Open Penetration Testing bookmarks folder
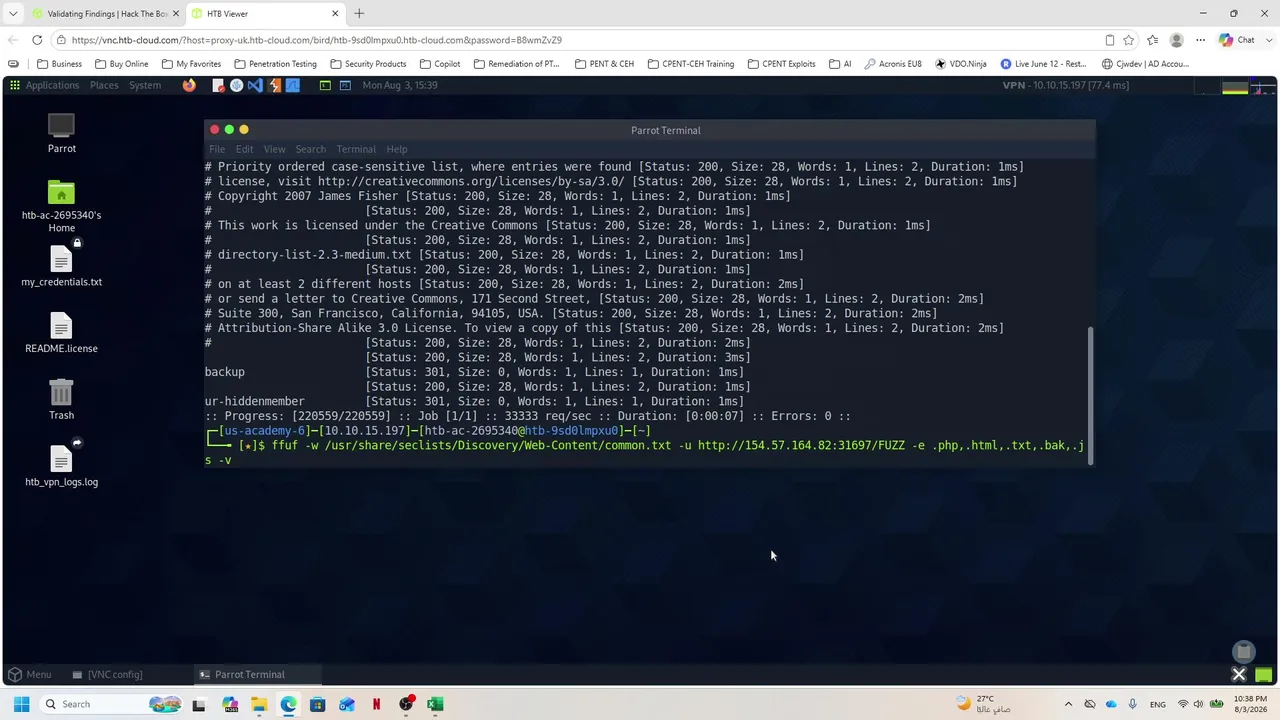 [275, 64]
